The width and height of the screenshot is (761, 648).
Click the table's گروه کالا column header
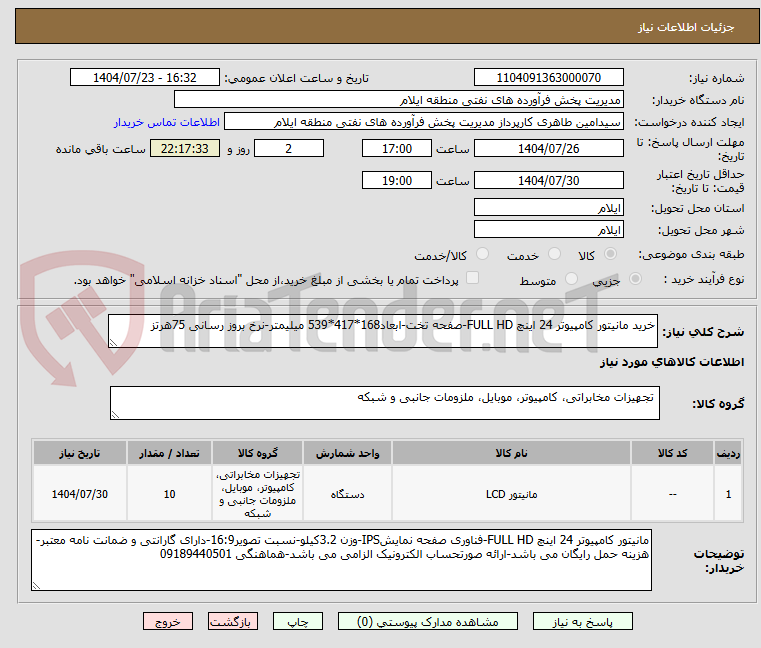(x=257, y=453)
